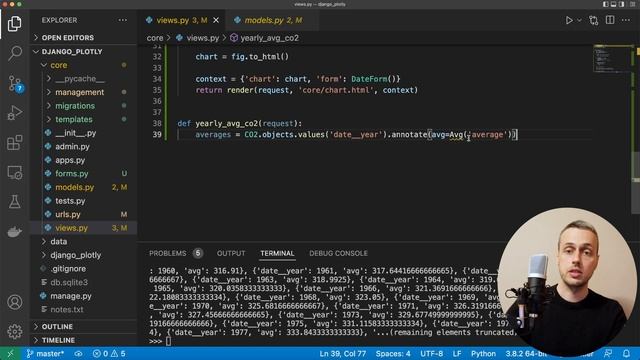
Task: Expand the migrations folder
Action: pos(84,106)
